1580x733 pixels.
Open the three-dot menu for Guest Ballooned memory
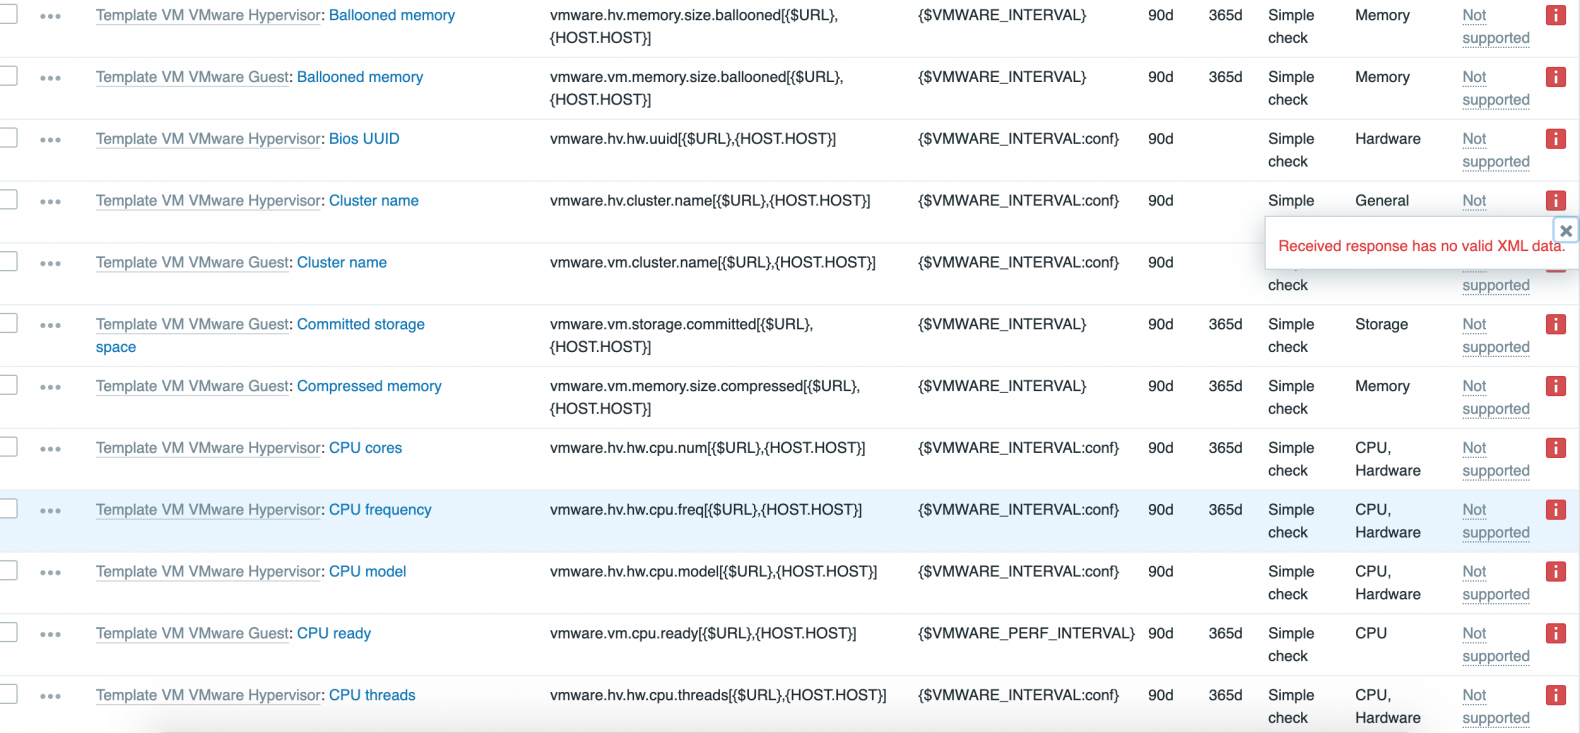[x=51, y=78]
